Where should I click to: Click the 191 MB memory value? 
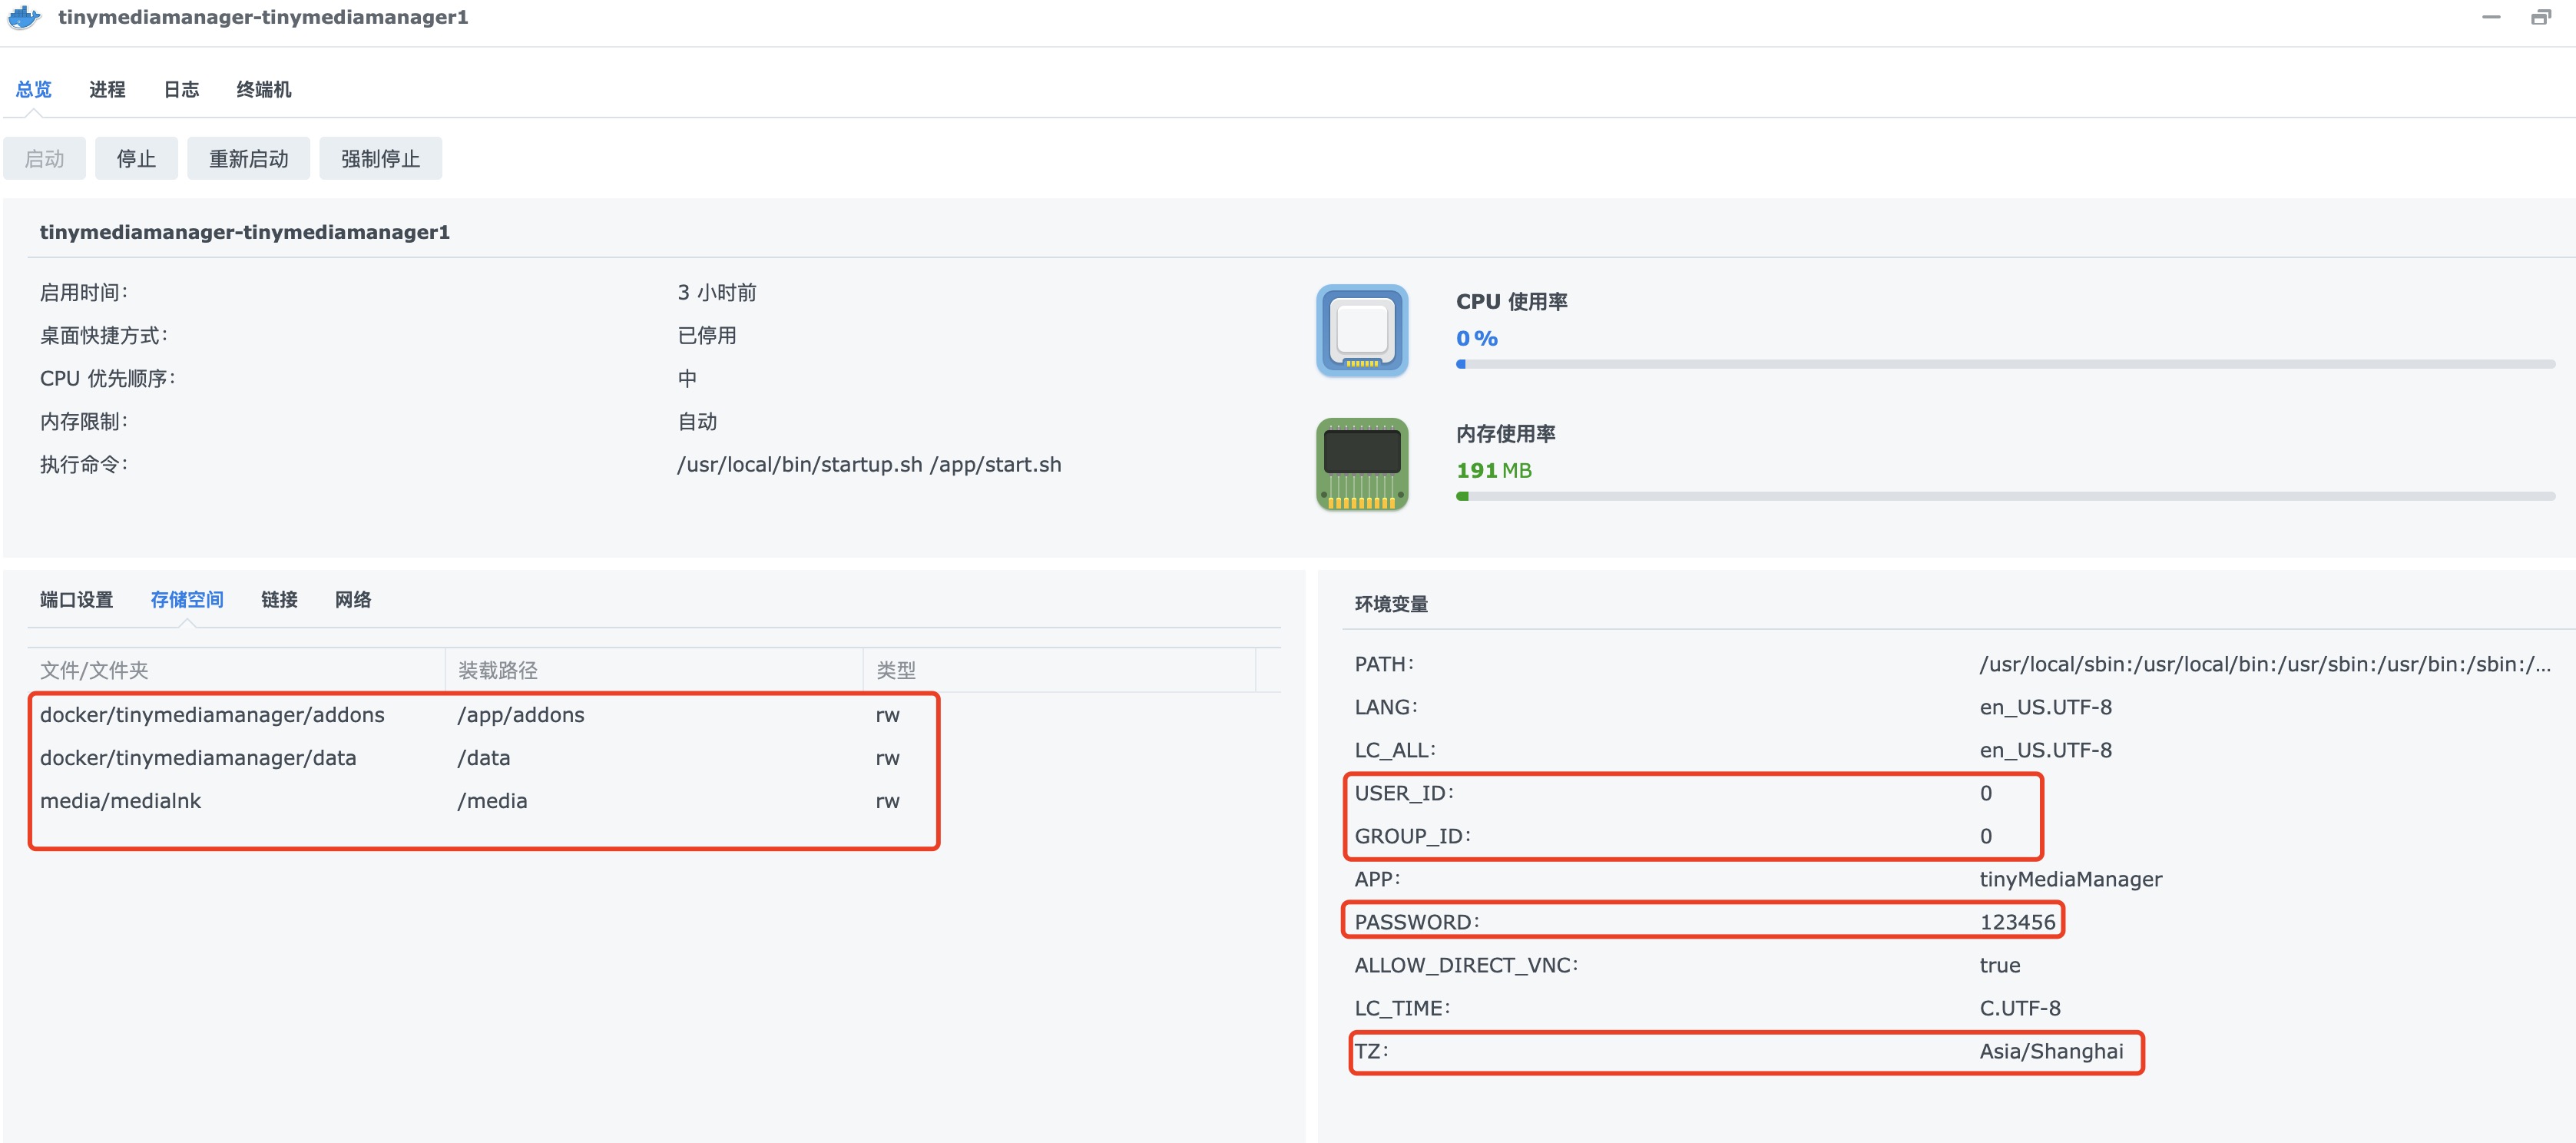tap(1494, 470)
